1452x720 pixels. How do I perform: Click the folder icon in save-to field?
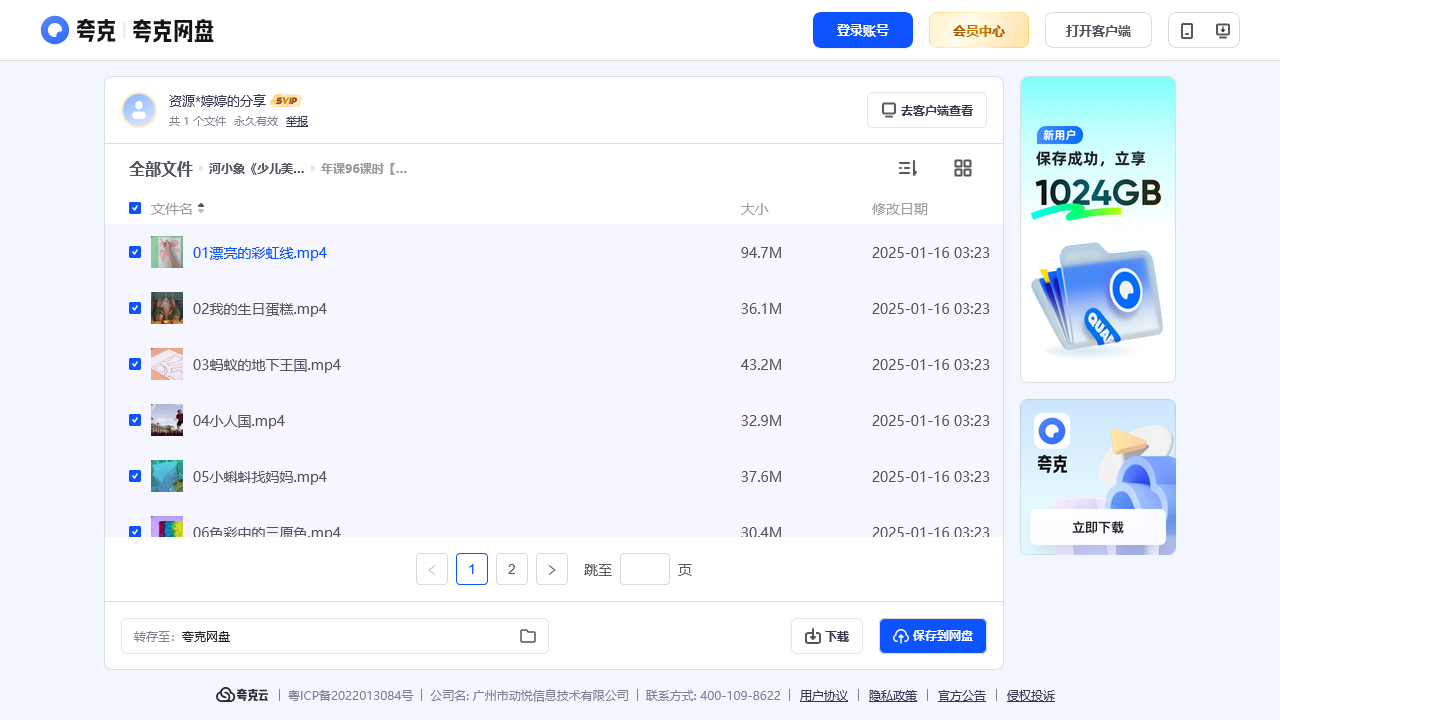[528, 636]
